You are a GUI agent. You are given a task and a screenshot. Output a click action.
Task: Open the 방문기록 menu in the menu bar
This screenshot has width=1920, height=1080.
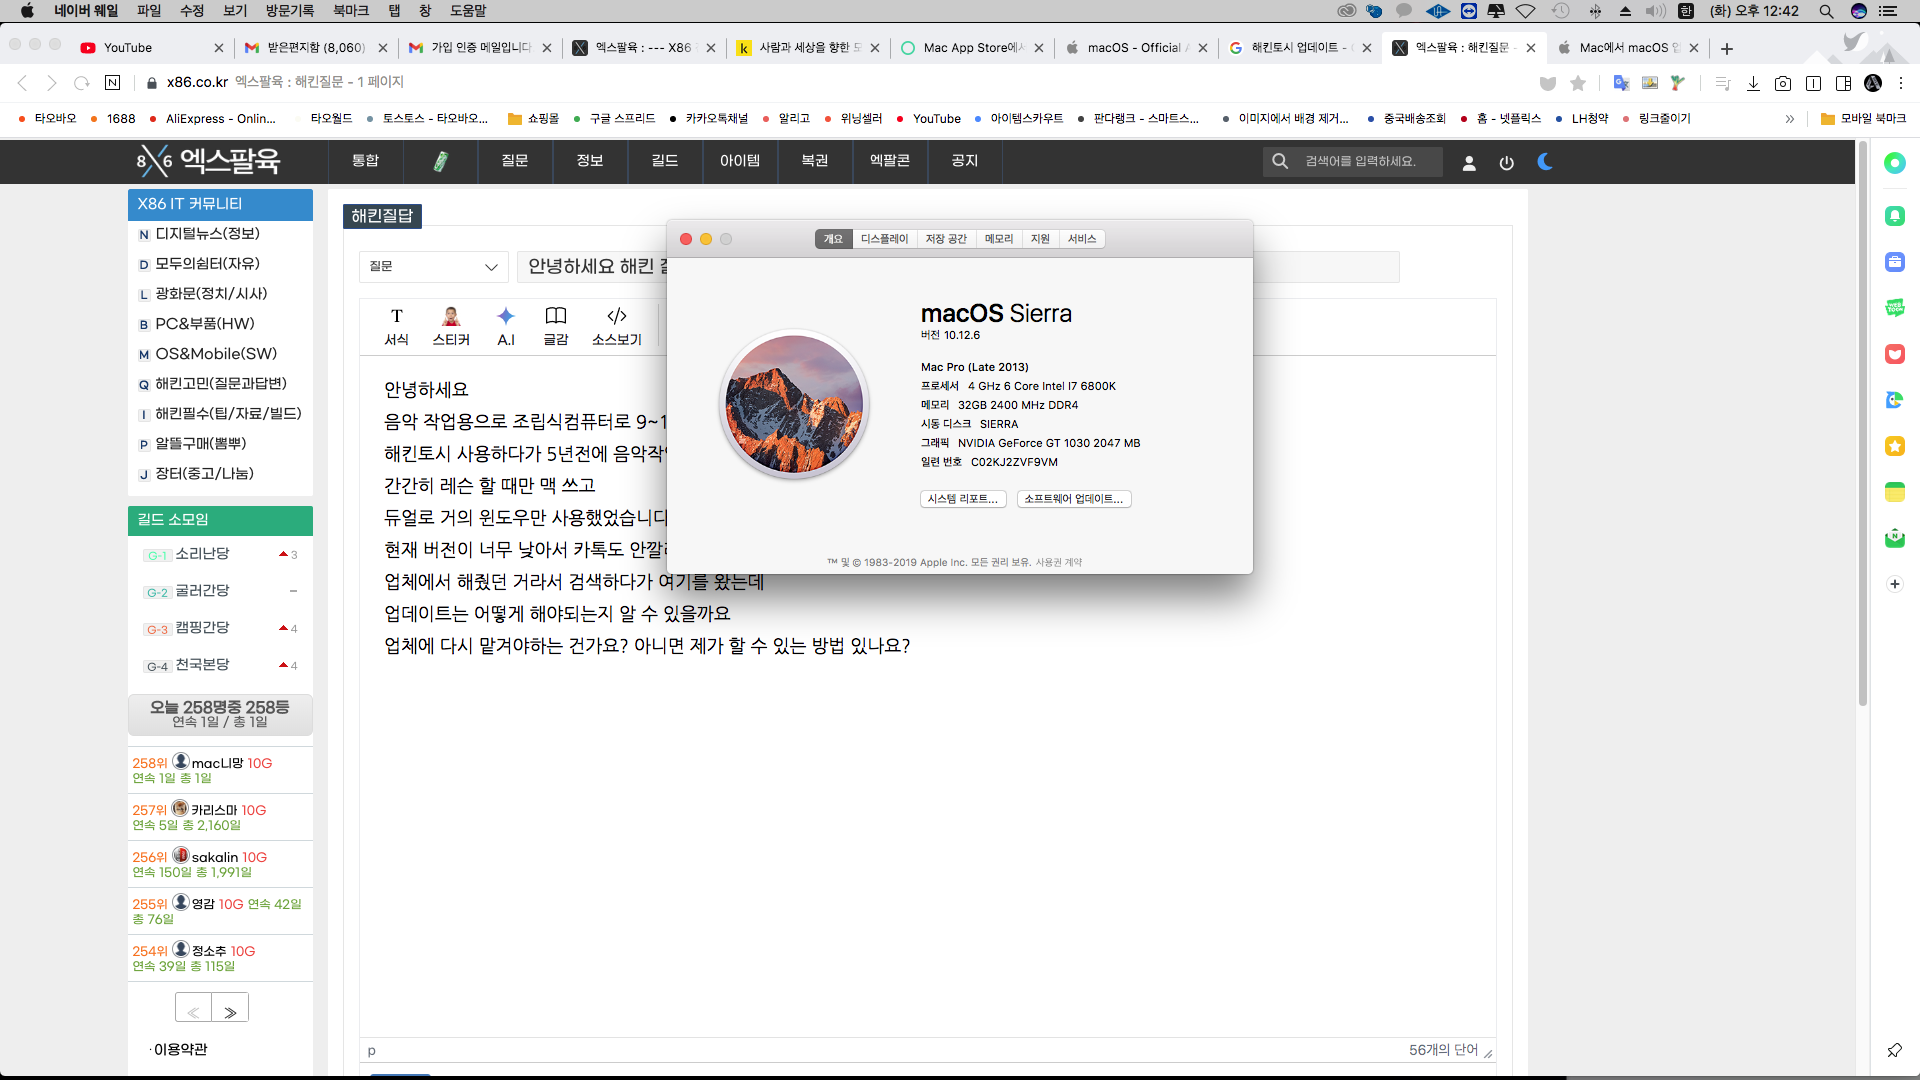click(290, 11)
